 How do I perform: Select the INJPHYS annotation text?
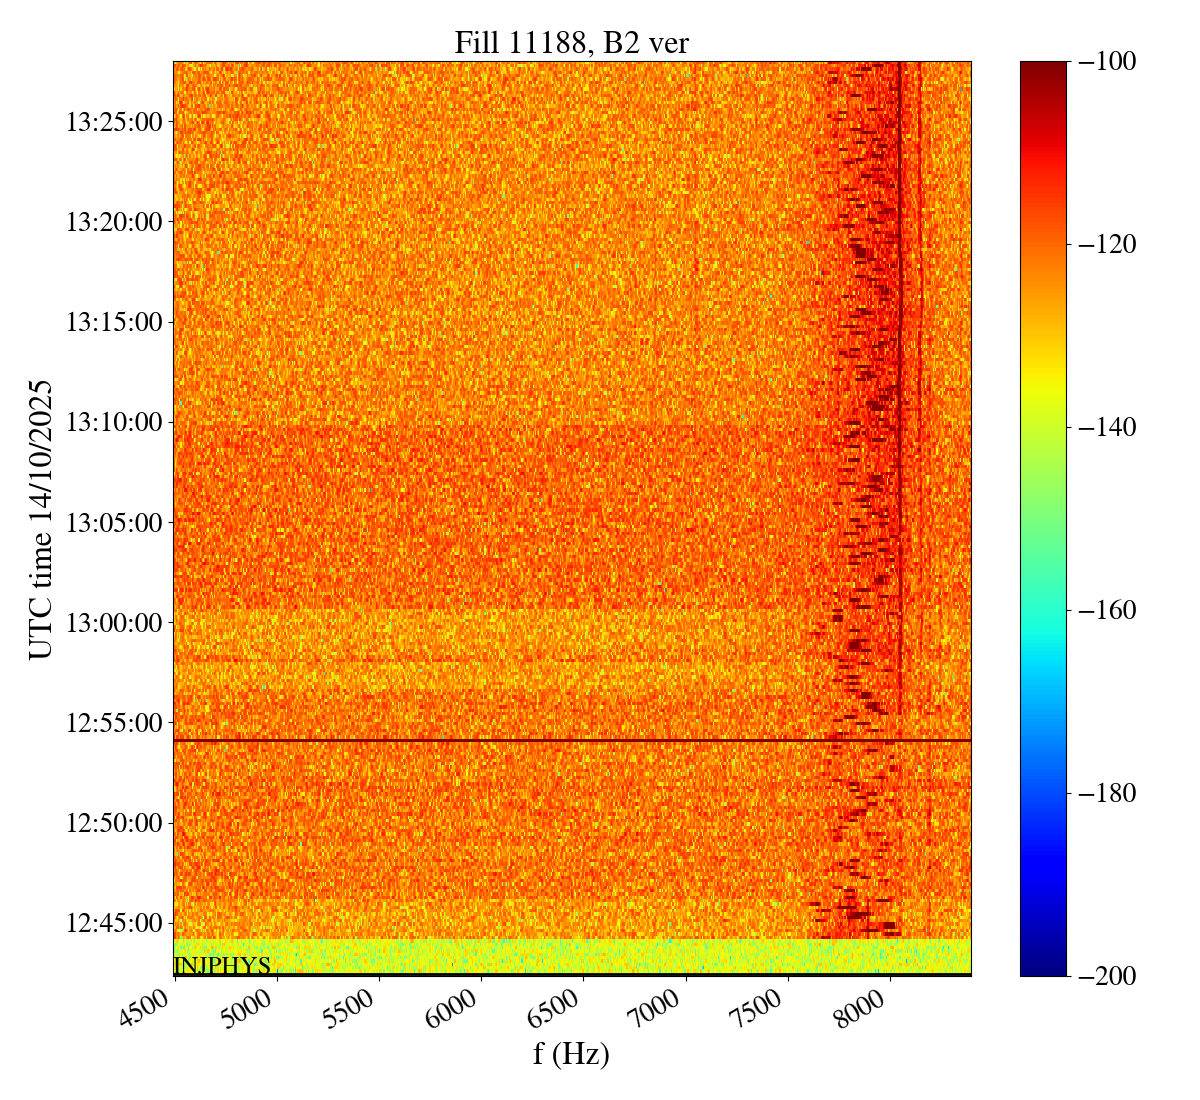pyautogui.click(x=222, y=965)
